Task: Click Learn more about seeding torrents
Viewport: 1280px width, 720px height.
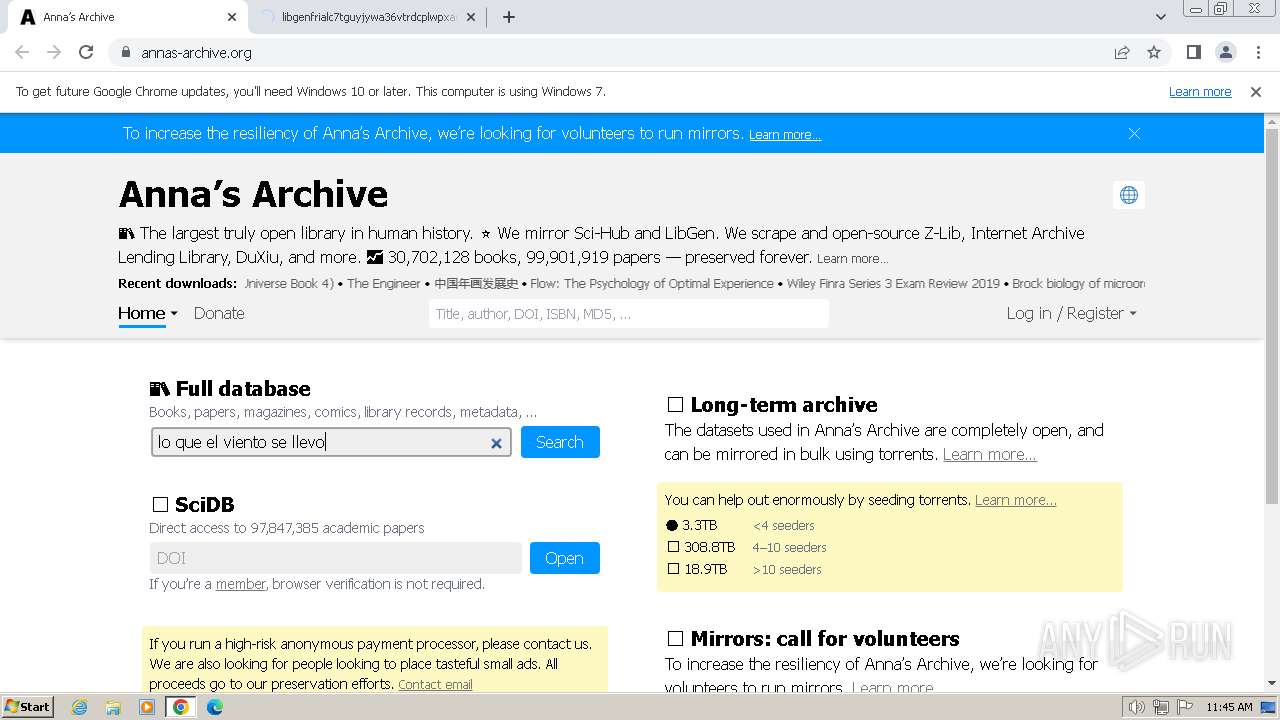Action: [x=1016, y=500]
